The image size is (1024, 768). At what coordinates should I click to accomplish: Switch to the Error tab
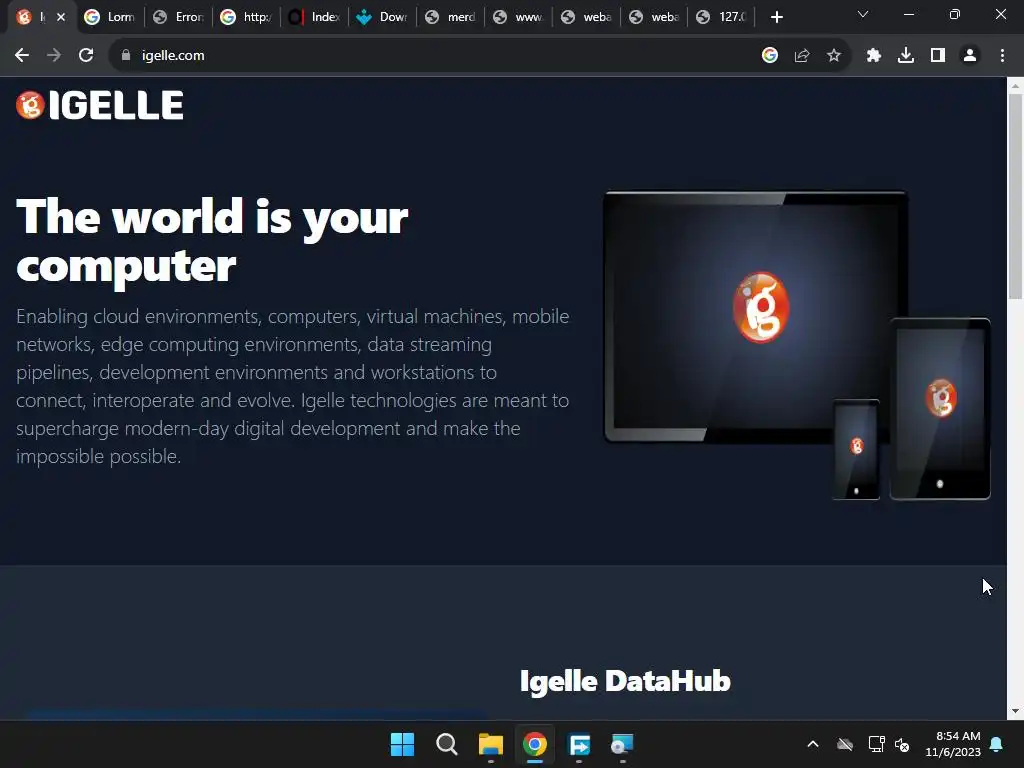(x=178, y=17)
